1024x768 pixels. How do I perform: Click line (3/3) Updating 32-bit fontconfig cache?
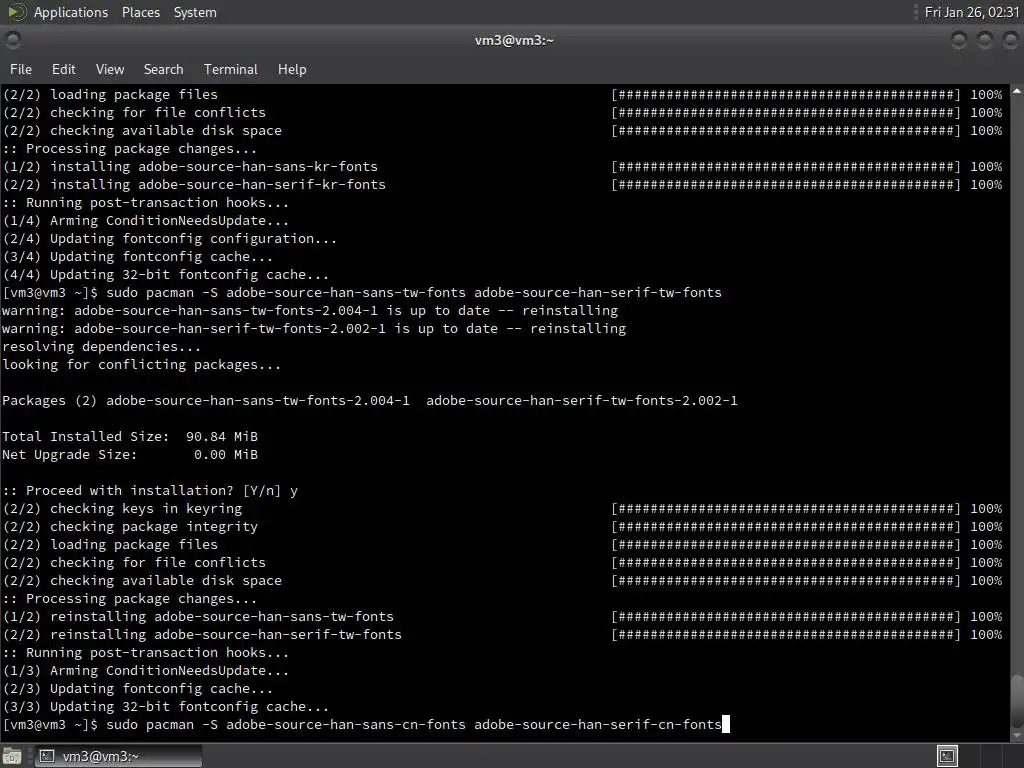pos(166,707)
